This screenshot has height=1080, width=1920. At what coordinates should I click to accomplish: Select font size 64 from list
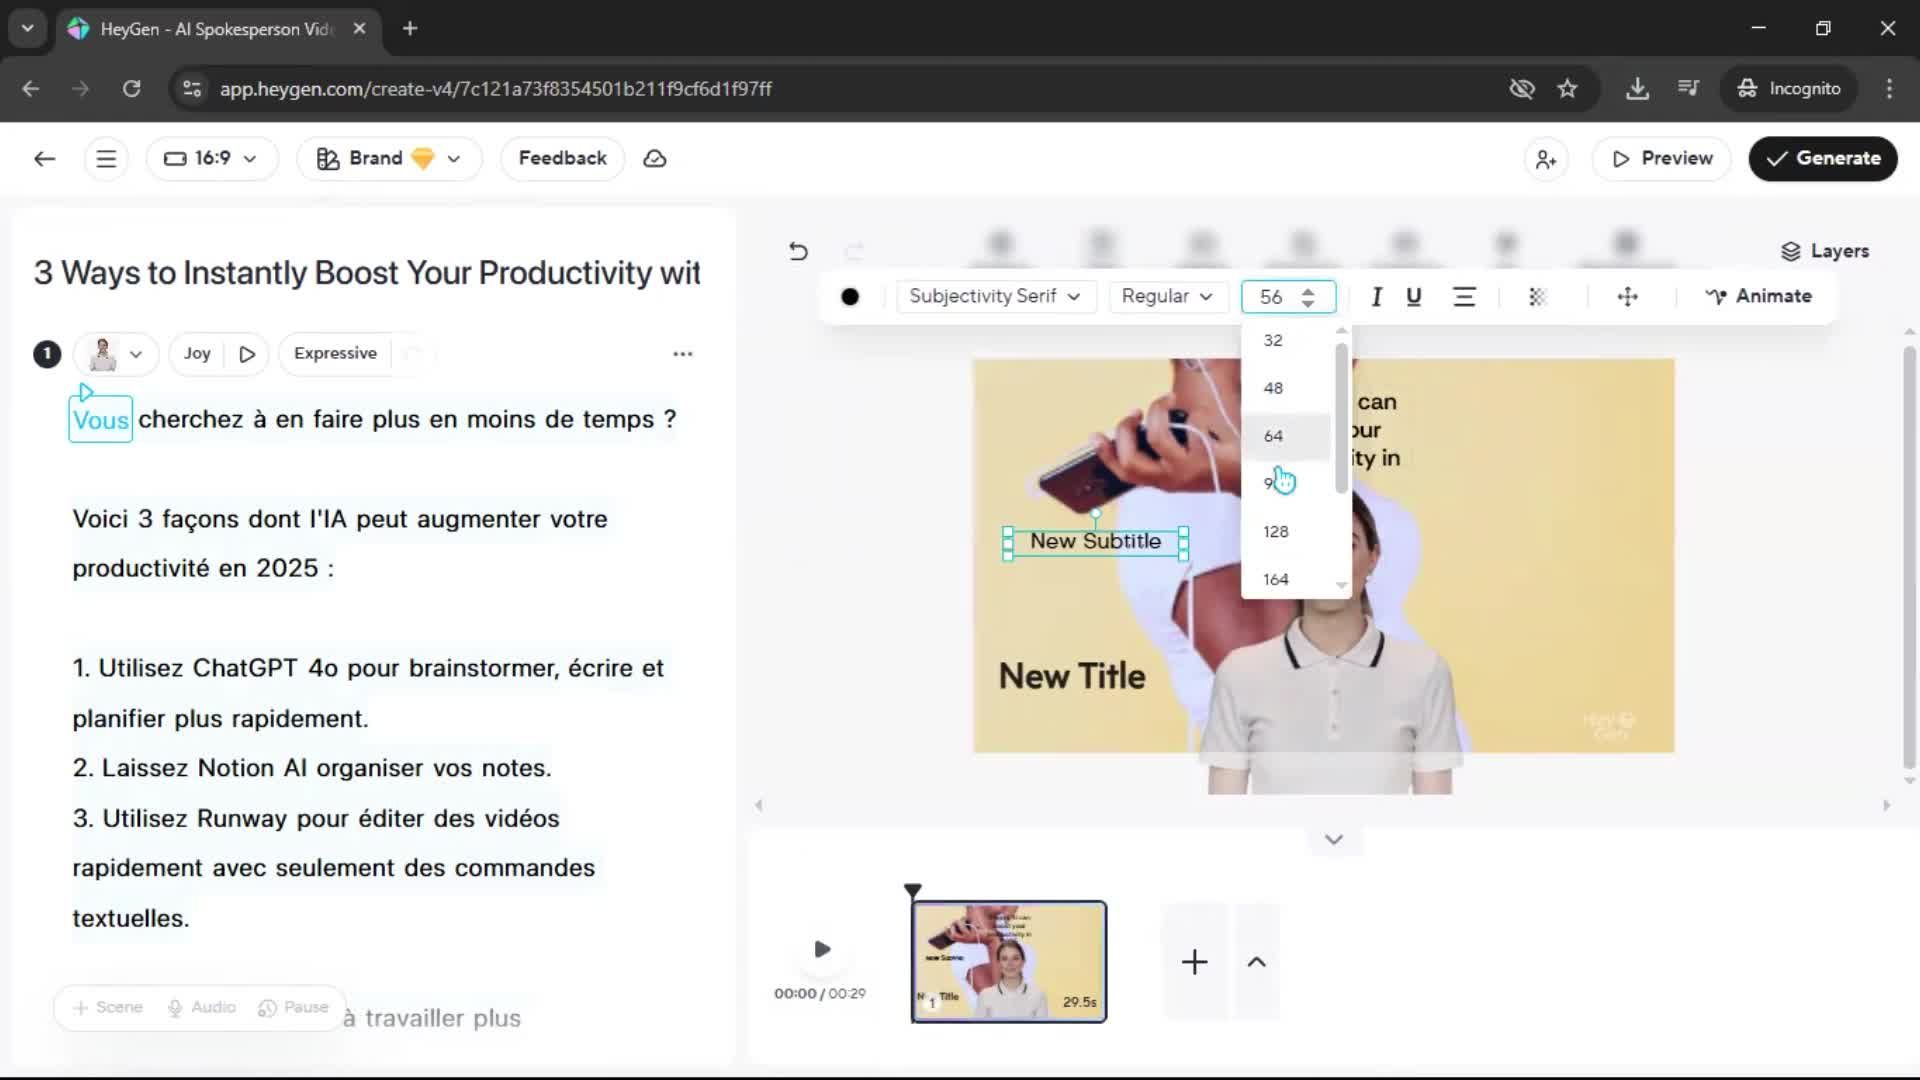tap(1273, 436)
